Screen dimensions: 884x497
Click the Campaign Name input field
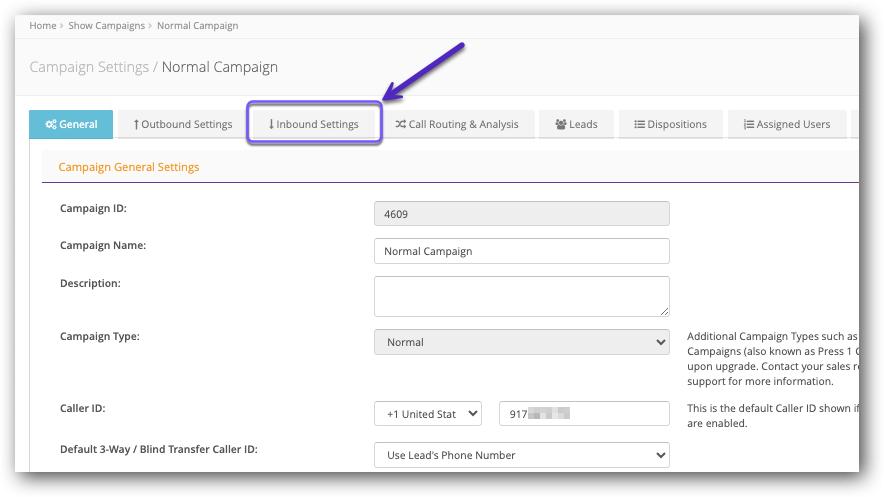pyautogui.click(x=521, y=251)
